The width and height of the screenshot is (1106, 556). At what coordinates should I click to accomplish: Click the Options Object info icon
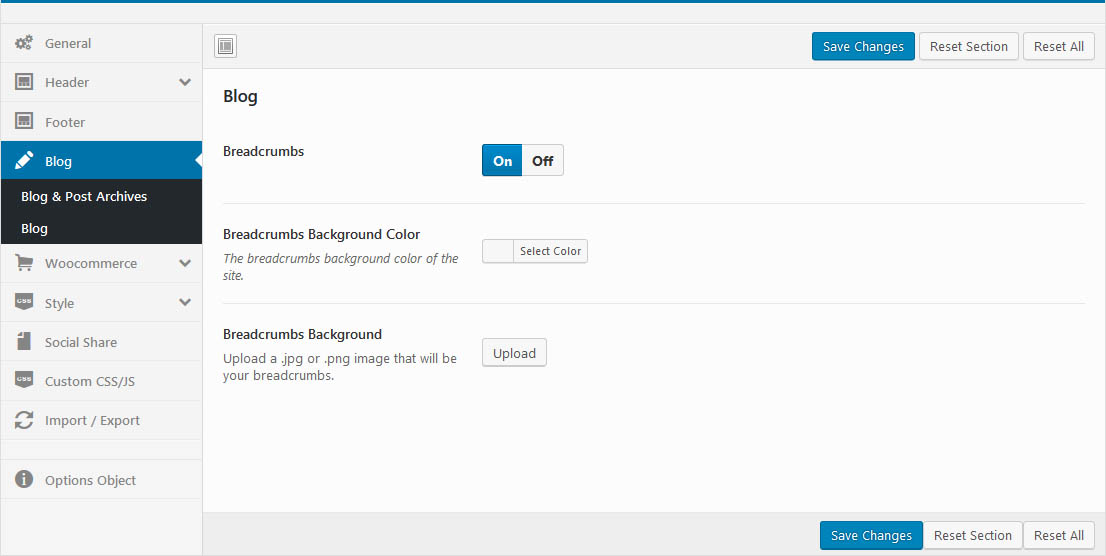[24, 480]
